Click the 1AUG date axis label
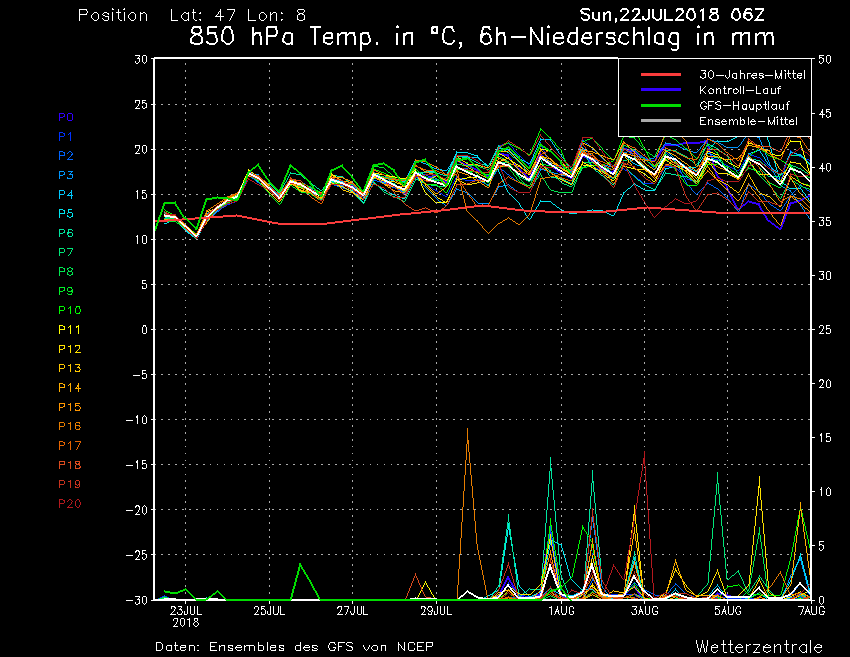850x657 pixels. tap(561, 609)
